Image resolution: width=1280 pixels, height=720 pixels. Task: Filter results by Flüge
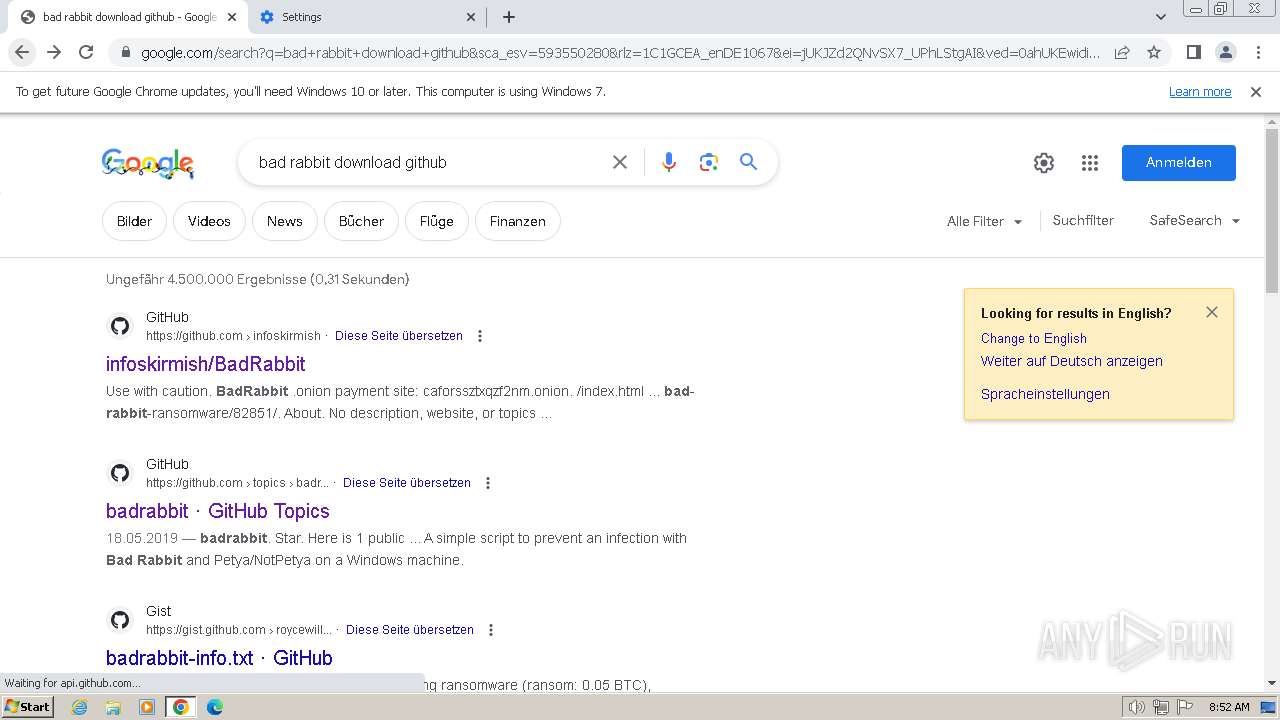[437, 221]
